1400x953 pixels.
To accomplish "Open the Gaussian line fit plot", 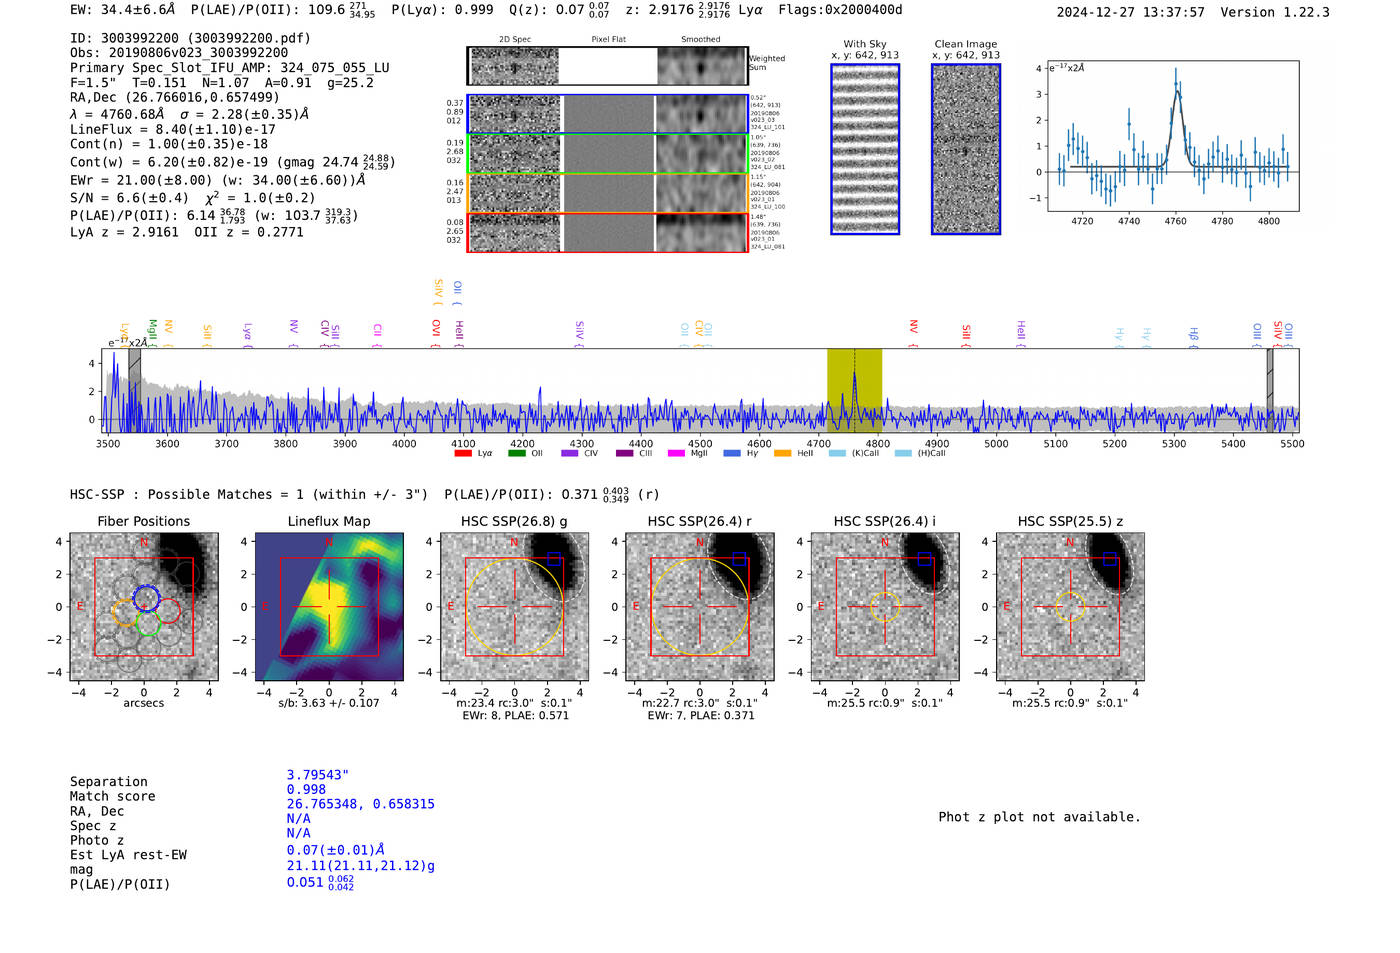I will 1172,136.
